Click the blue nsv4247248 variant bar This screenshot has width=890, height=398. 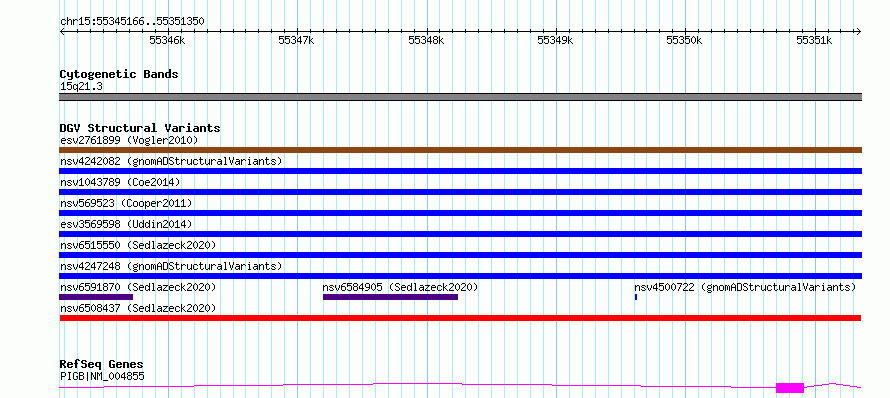pyautogui.click(x=460, y=276)
